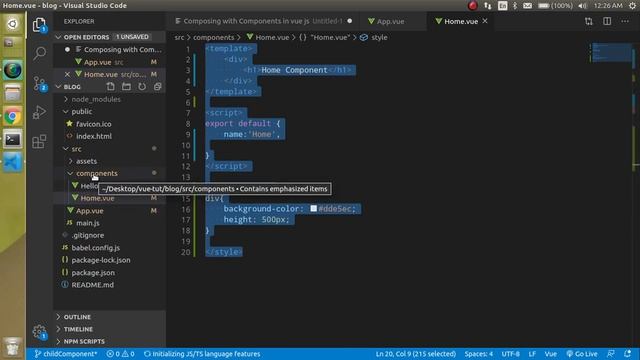Image resolution: width=640 pixels, height=360 pixels.
Task: Open notifications bell in status bar
Action: tap(628, 354)
